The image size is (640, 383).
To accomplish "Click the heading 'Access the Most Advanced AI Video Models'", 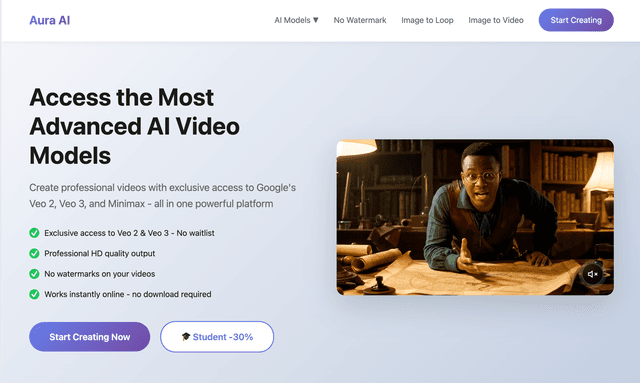I will 134,126.
